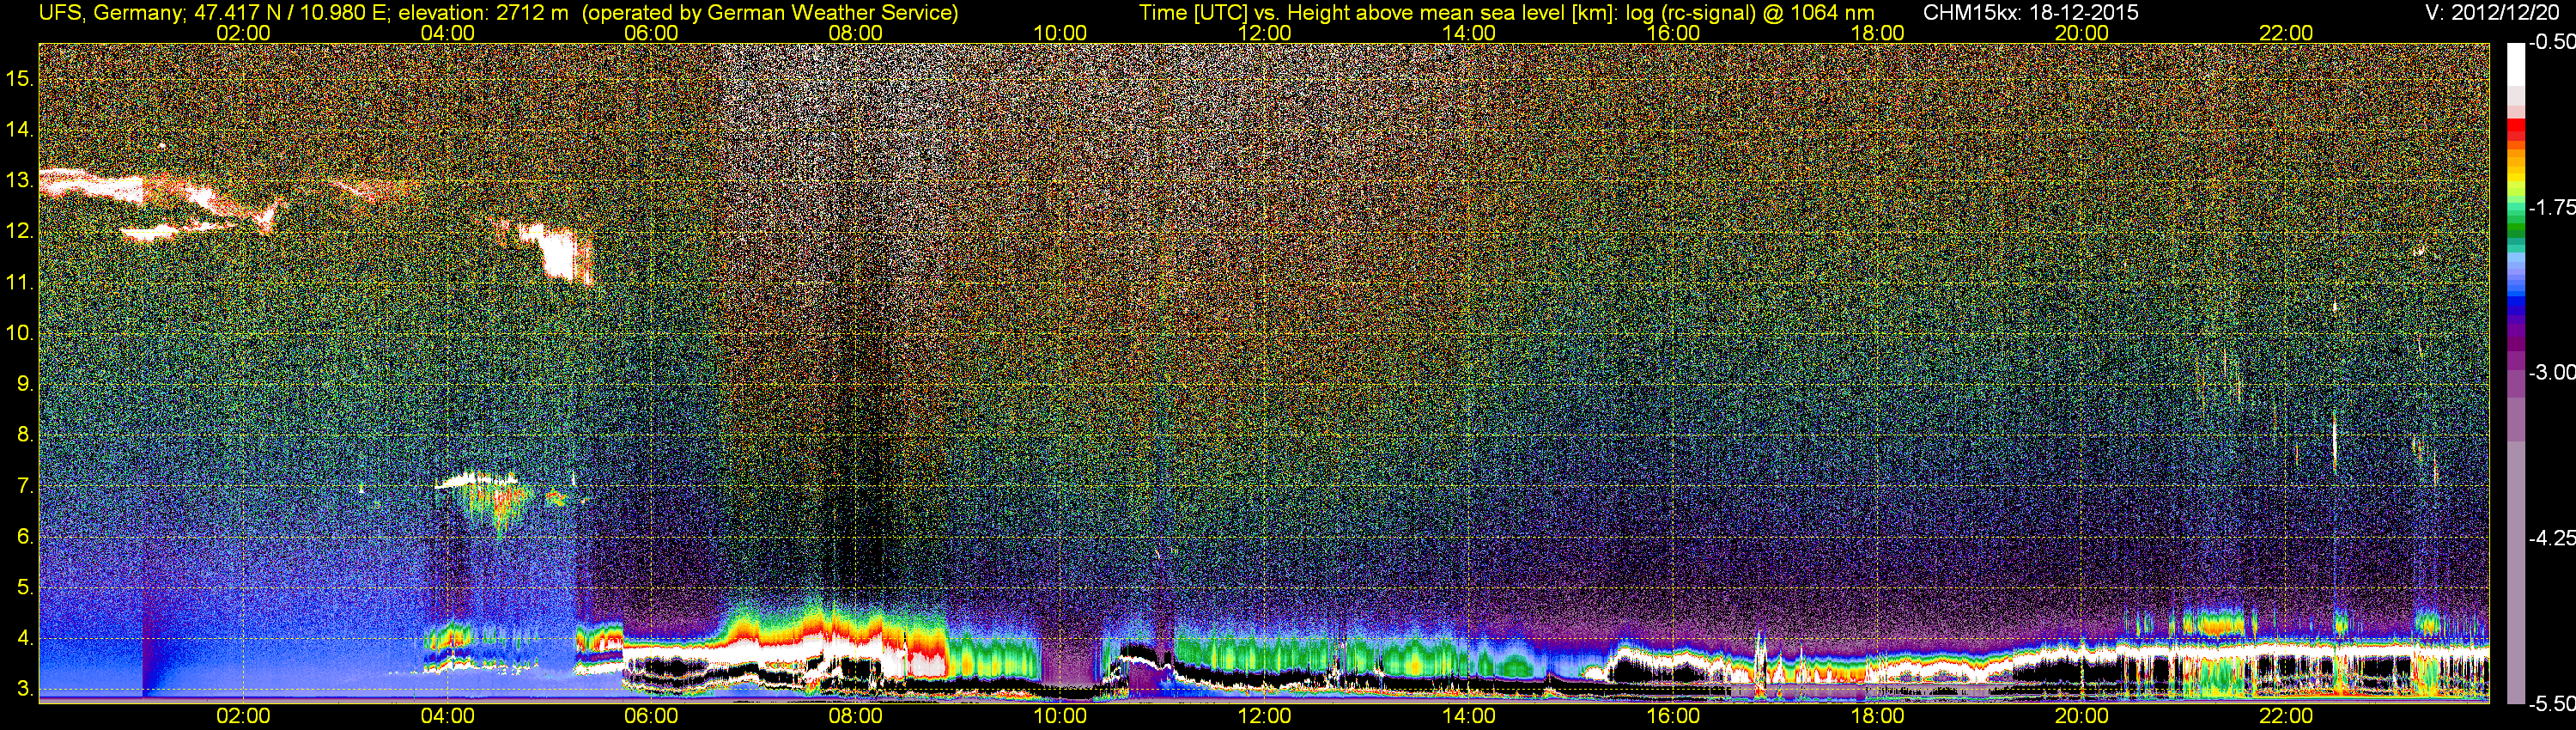Click the 02:00 label on the bottom time axis
Screen dimensions: 2576x730
click(x=243, y=717)
